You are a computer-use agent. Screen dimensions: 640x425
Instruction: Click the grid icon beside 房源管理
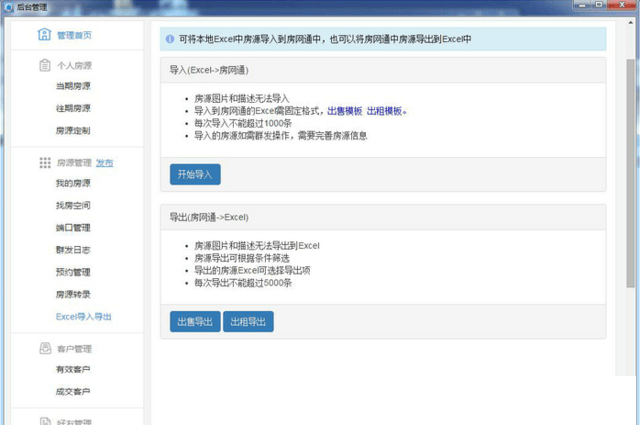click(x=45, y=163)
